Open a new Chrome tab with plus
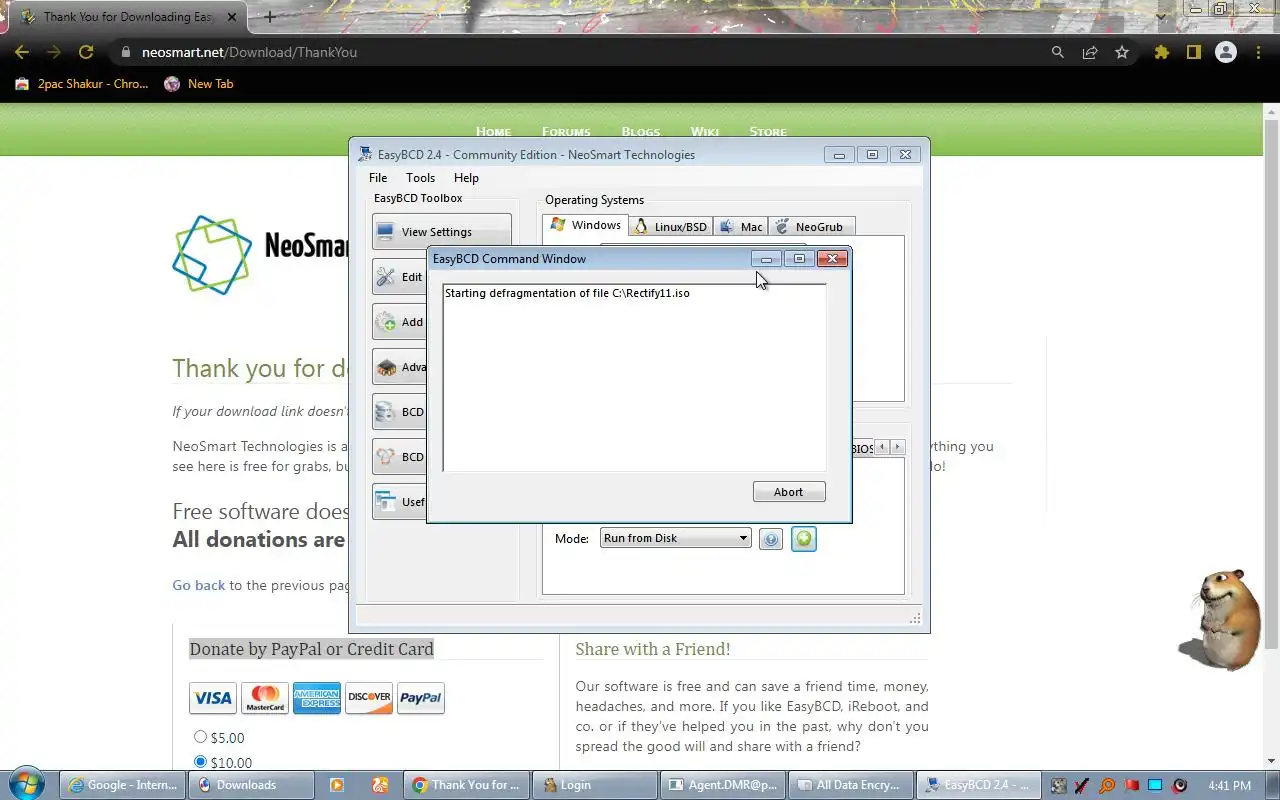The height and width of the screenshot is (800, 1280). click(269, 17)
